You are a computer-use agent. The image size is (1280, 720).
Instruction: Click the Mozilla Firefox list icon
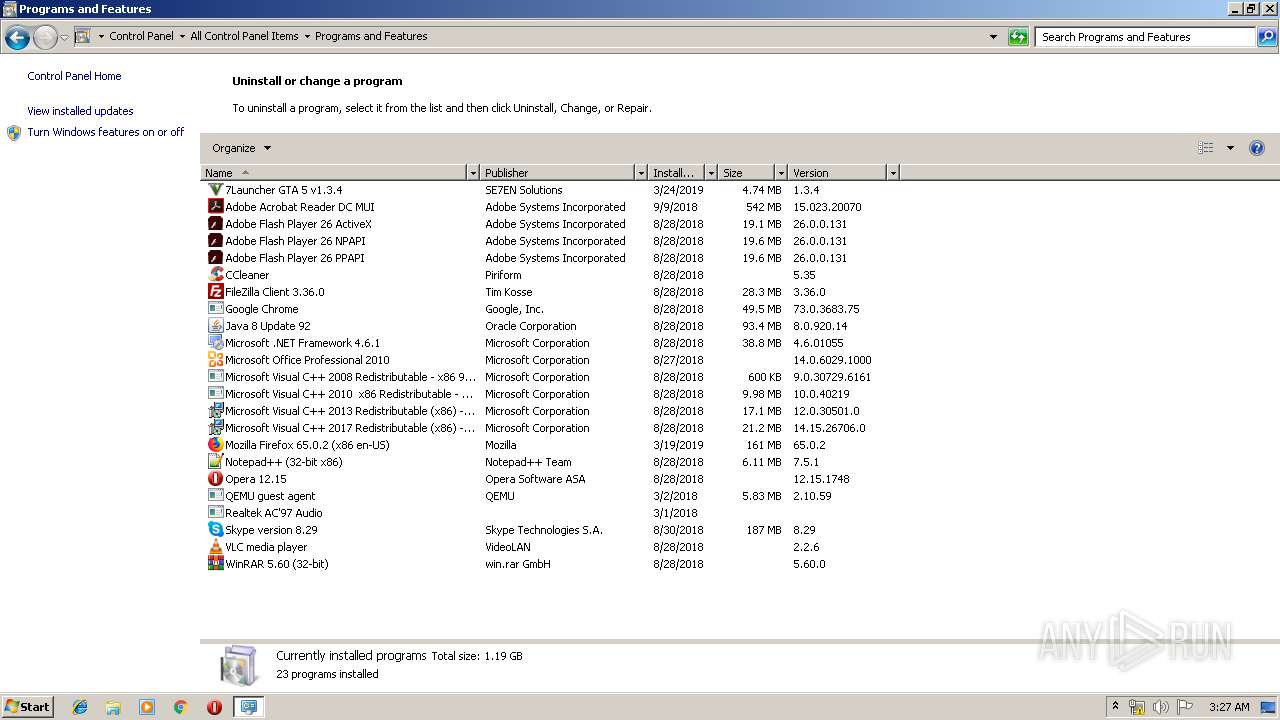click(x=215, y=445)
